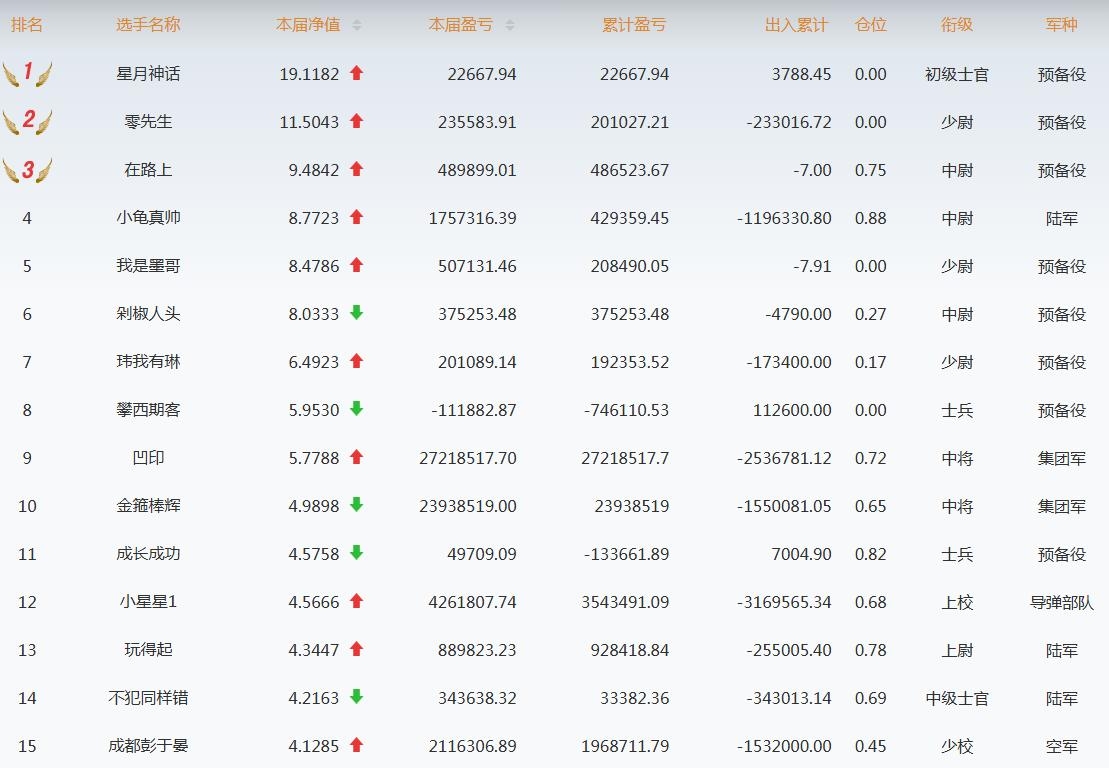Screen dimensions: 1109x768
Task: Sort by 本届净值 using sort arrows
Action: (x=357, y=25)
